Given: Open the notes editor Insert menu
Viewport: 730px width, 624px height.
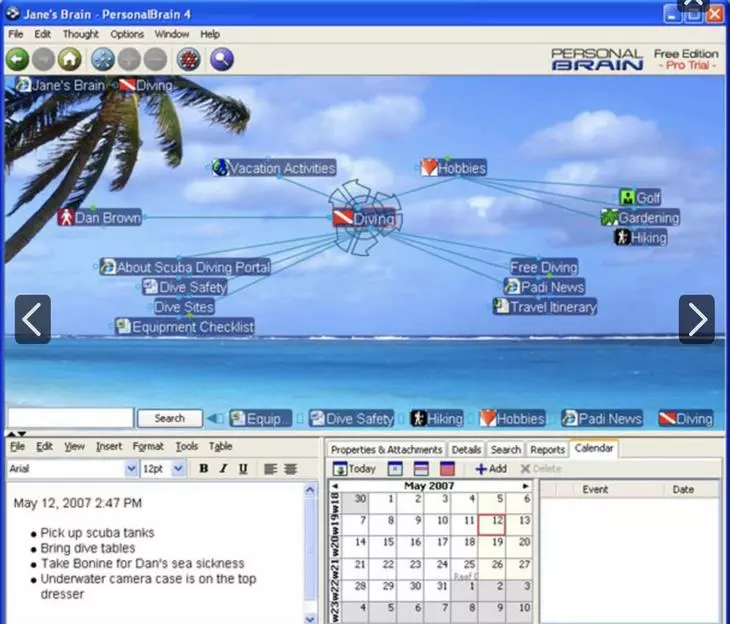Looking at the screenshot, I should 109,446.
